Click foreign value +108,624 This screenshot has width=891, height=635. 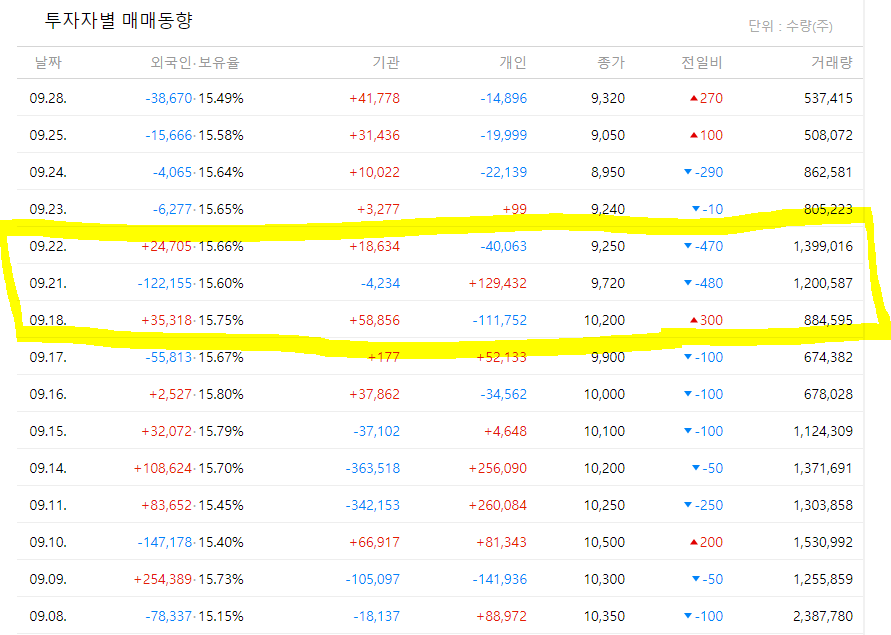(163, 468)
